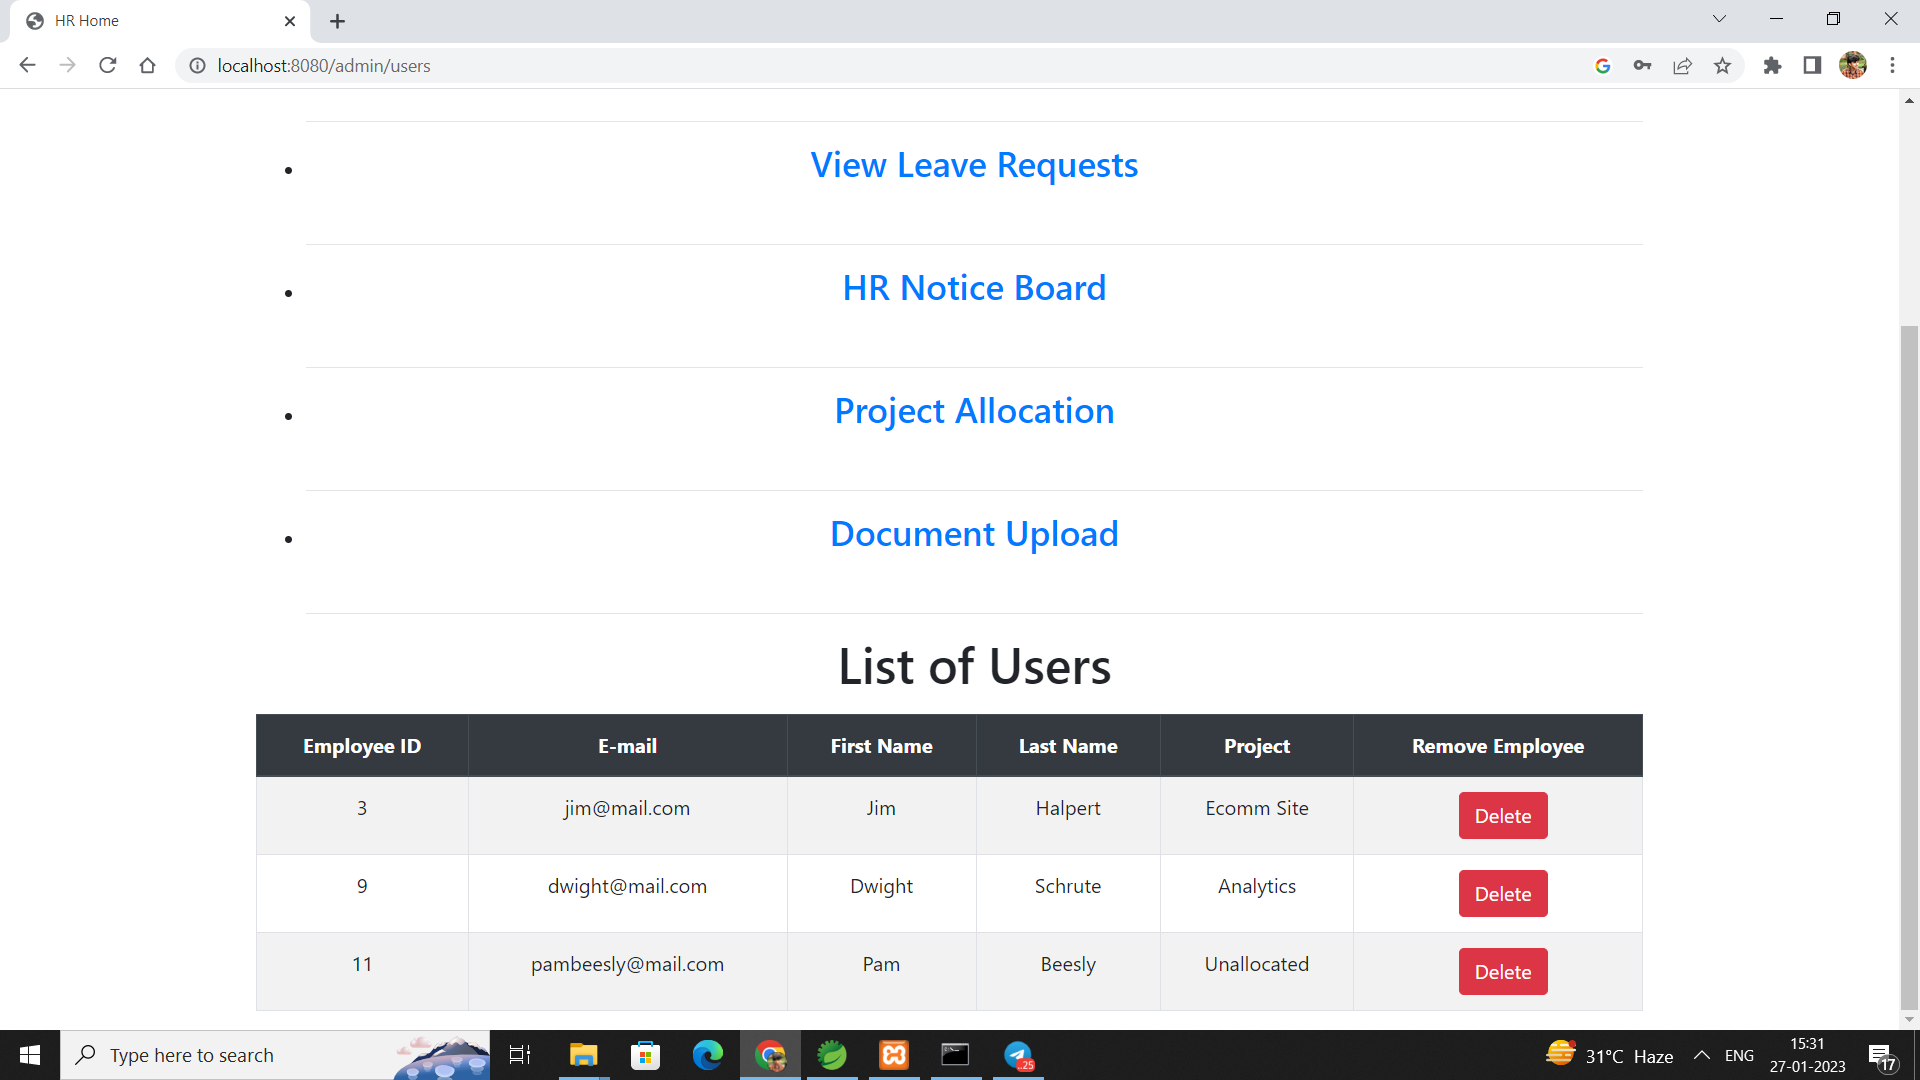Image resolution: width=1920 pixels, height=1080 pixels.
Task: Open Spring Tool Suite from the taskbar
Action: pyautogui.click(x=832, y=1055)
